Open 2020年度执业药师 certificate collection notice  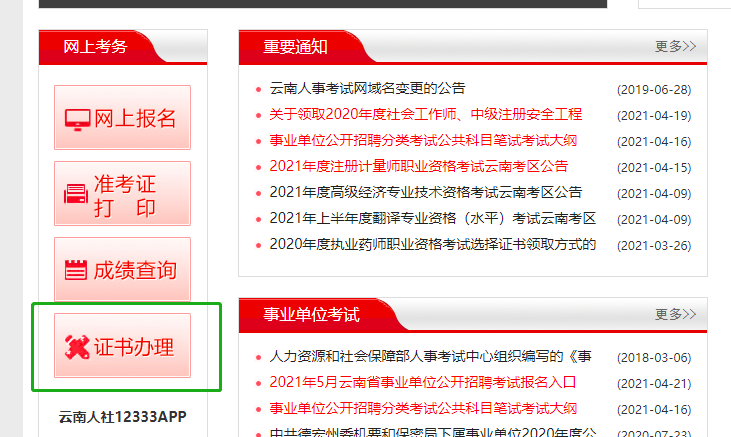click(x=432, y=244)
